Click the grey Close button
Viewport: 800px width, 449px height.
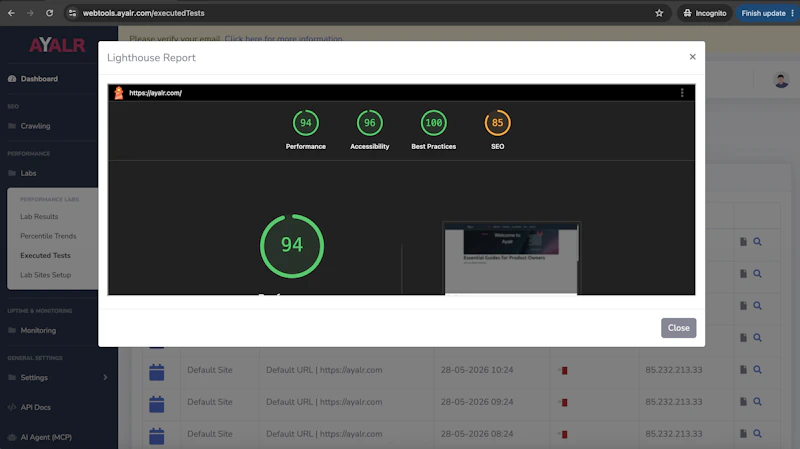click(679, 328)
